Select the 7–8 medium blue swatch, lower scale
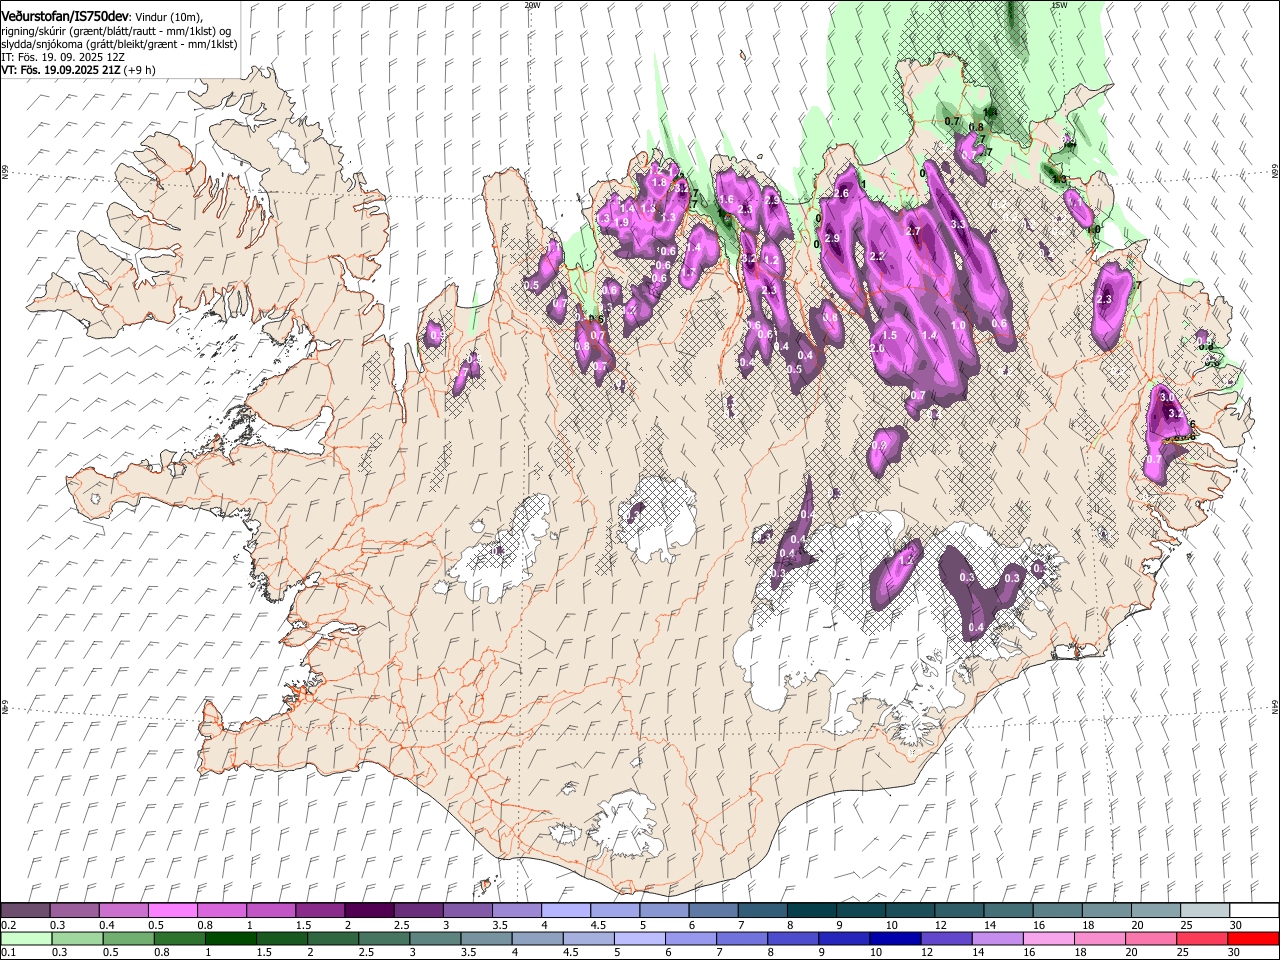The image size is (1280, 960). (x=742, y=938)
